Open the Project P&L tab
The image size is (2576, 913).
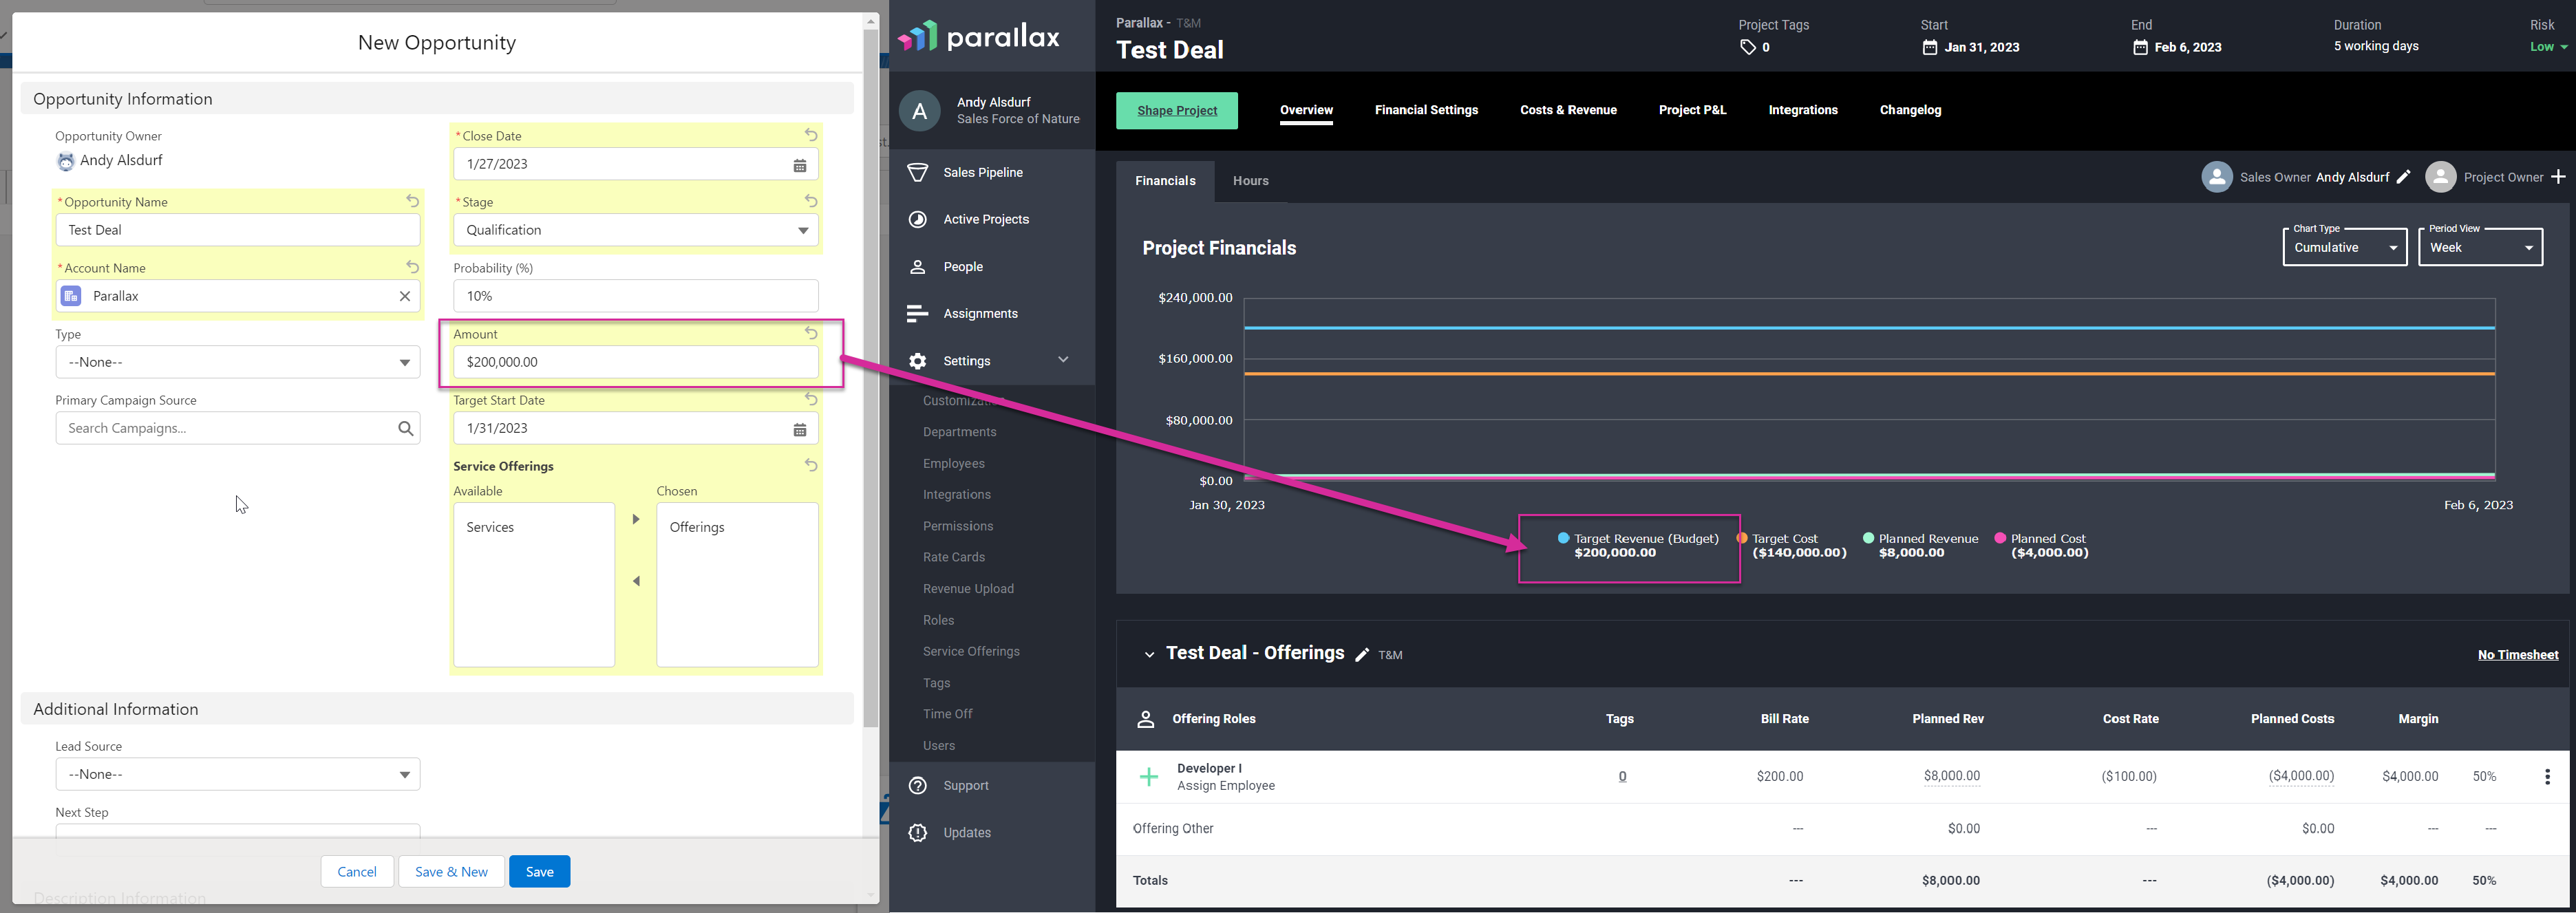click(1692, 110)
